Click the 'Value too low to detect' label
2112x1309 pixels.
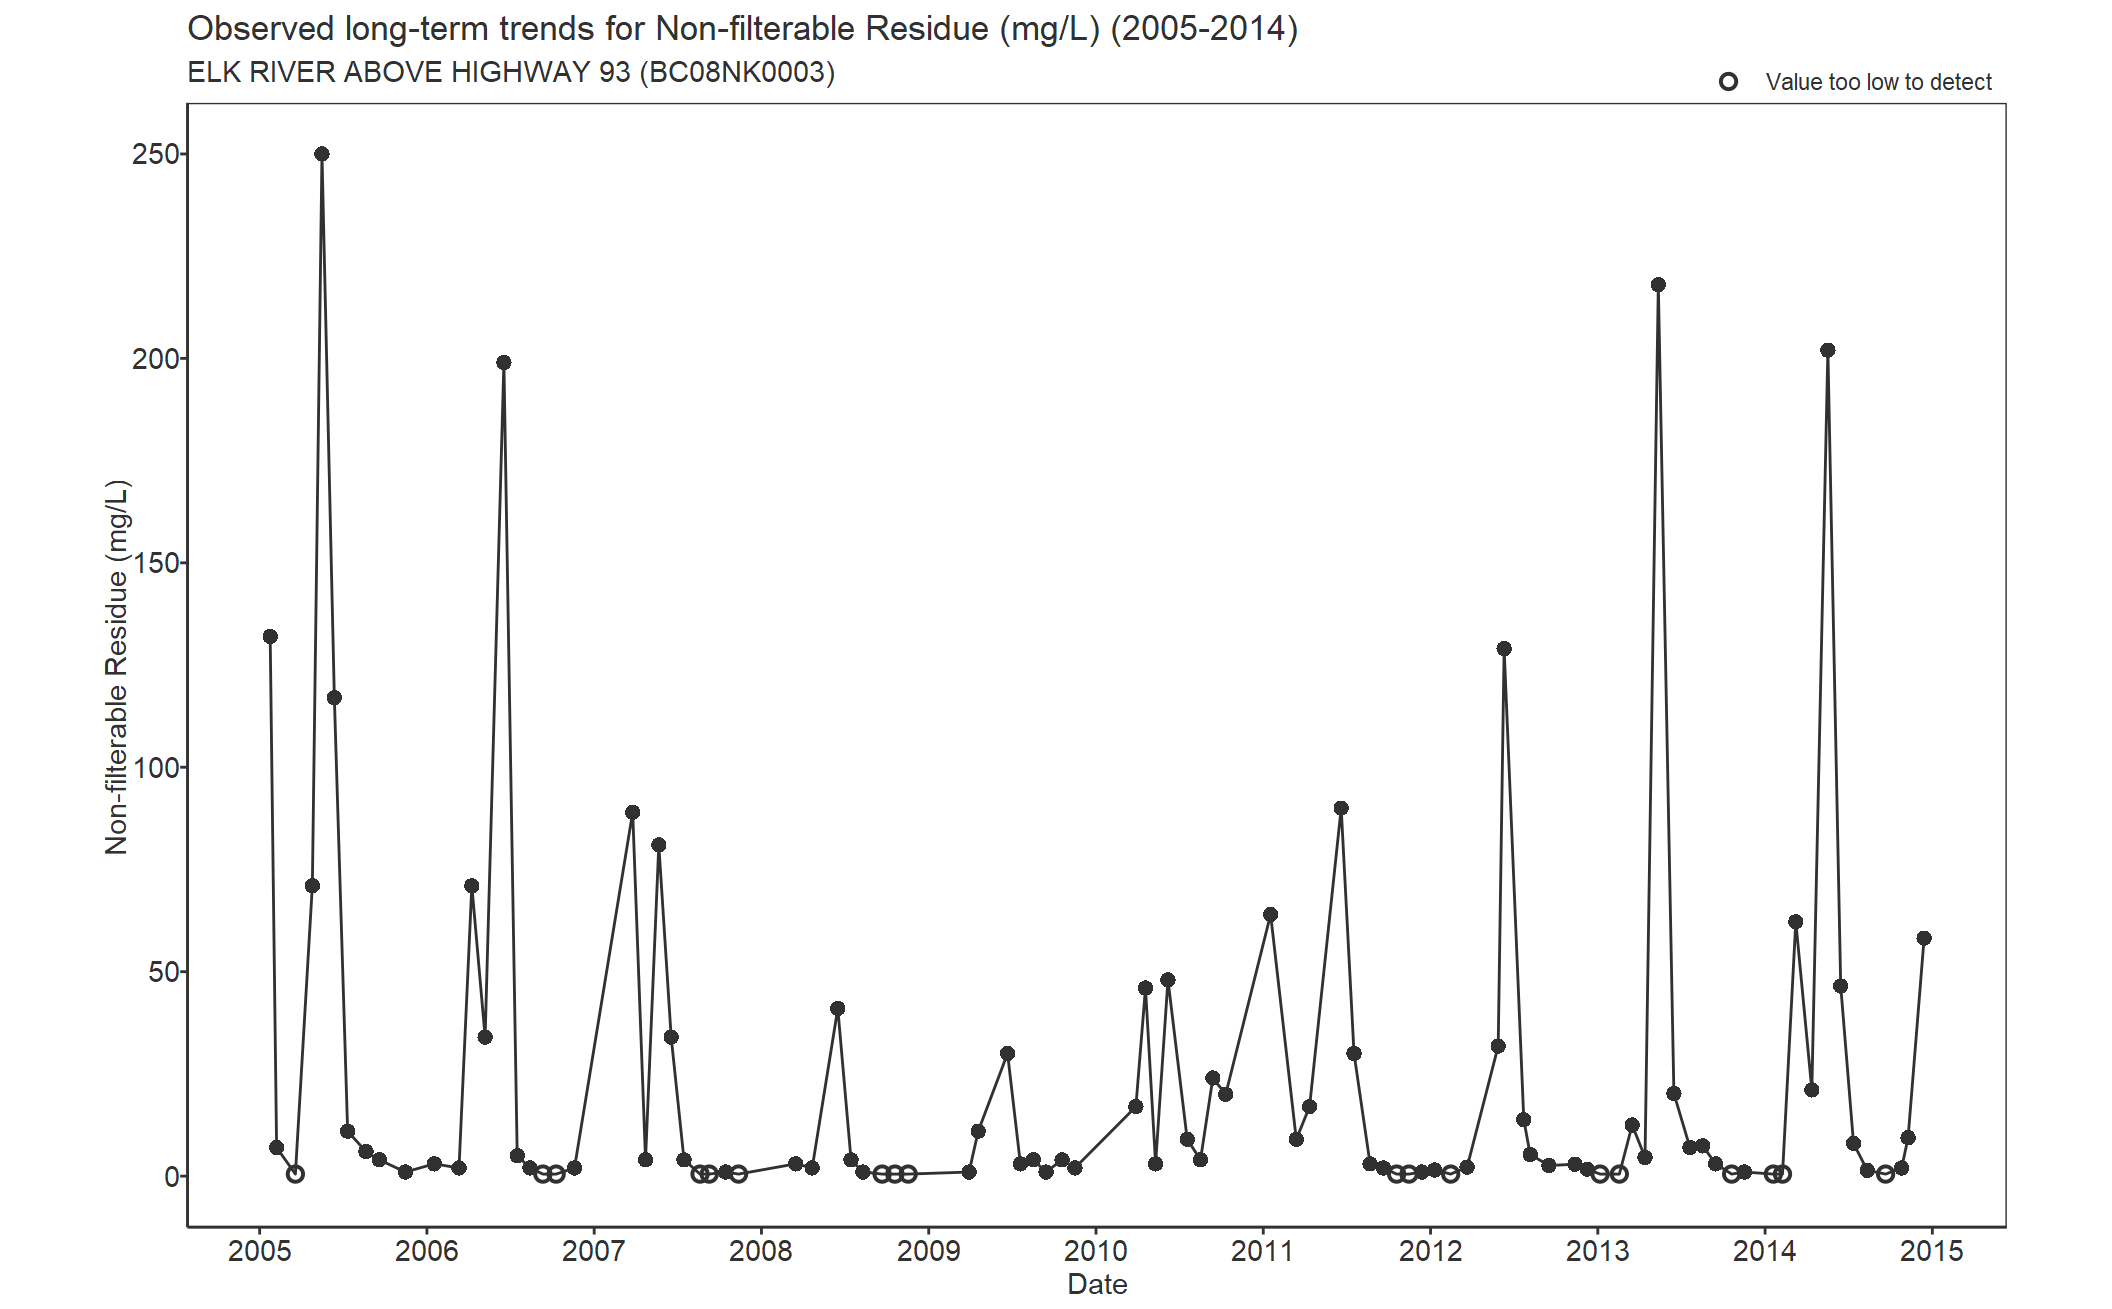tap(1878, 82)
